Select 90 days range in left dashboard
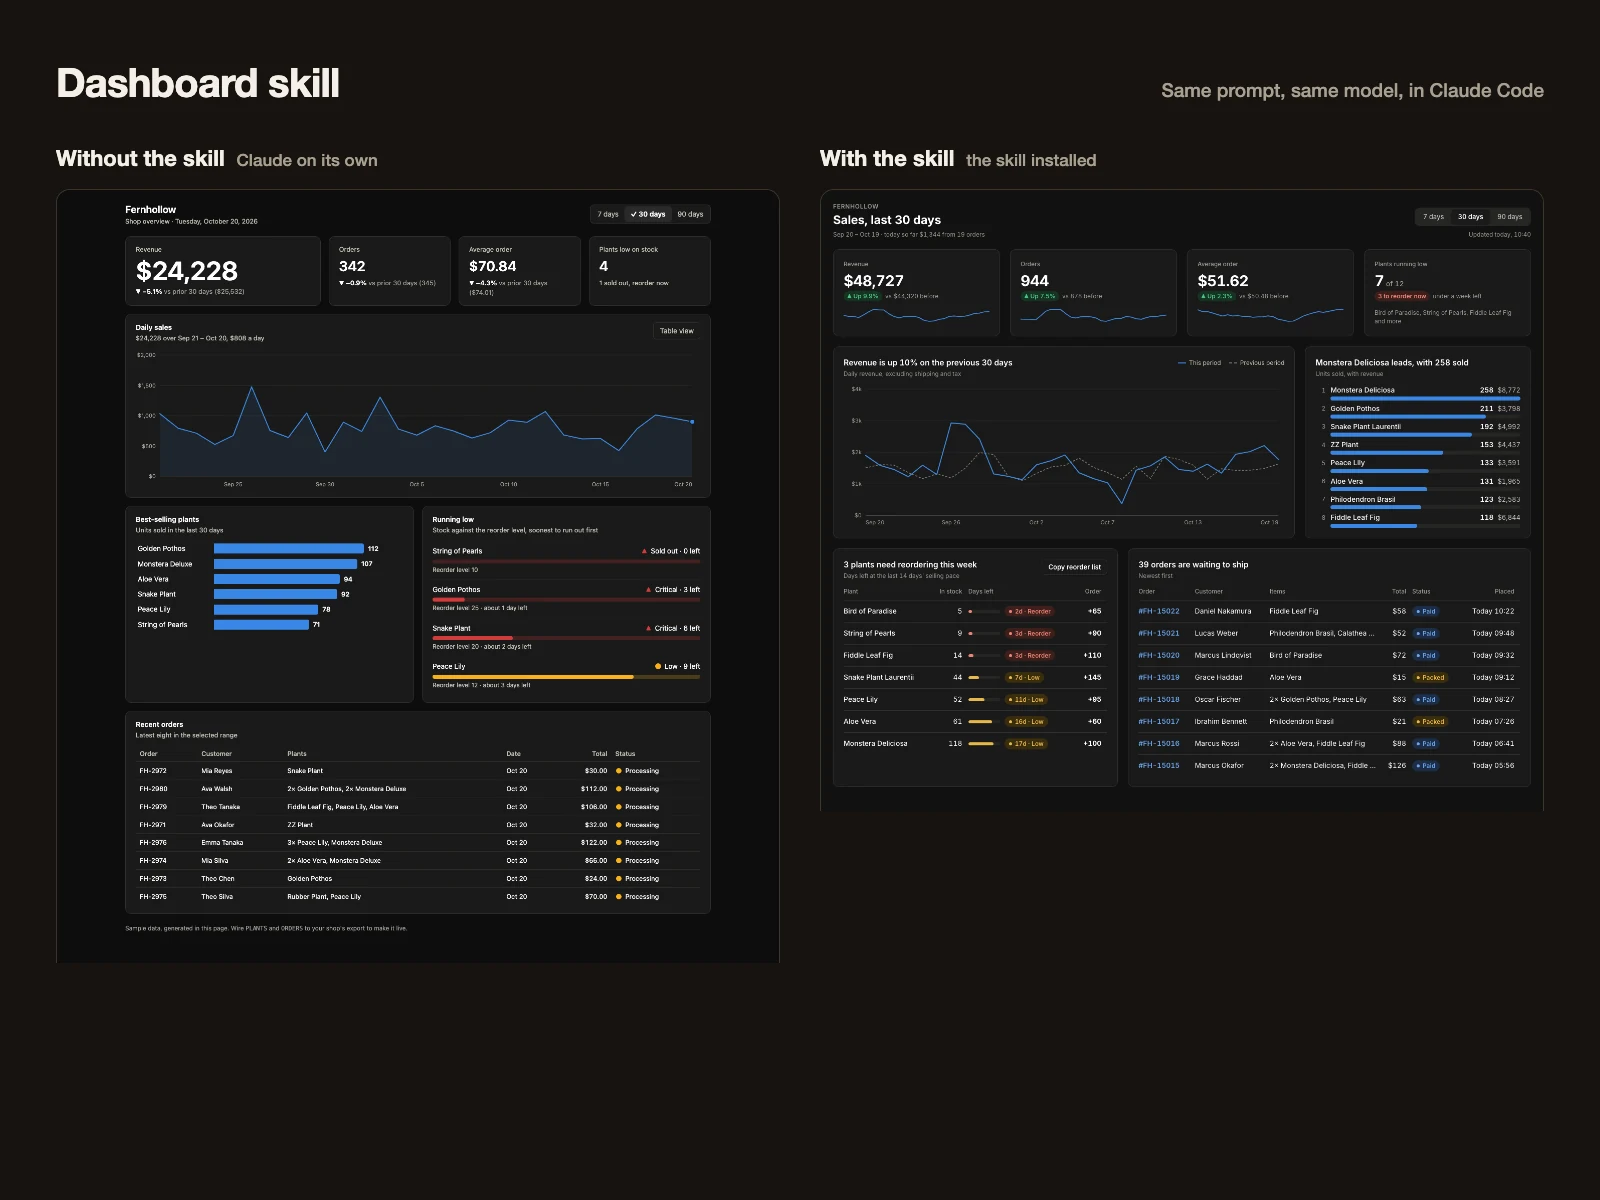 pyautogui.click(x=690, y=214)
